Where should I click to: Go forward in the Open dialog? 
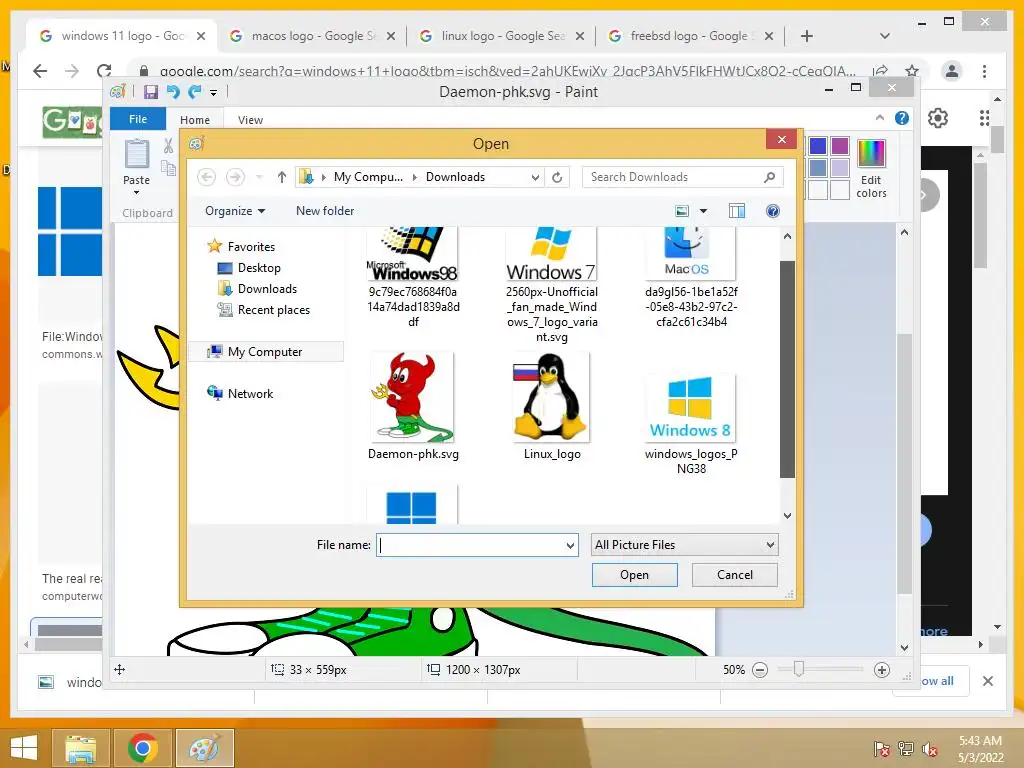tap(235, 177)
